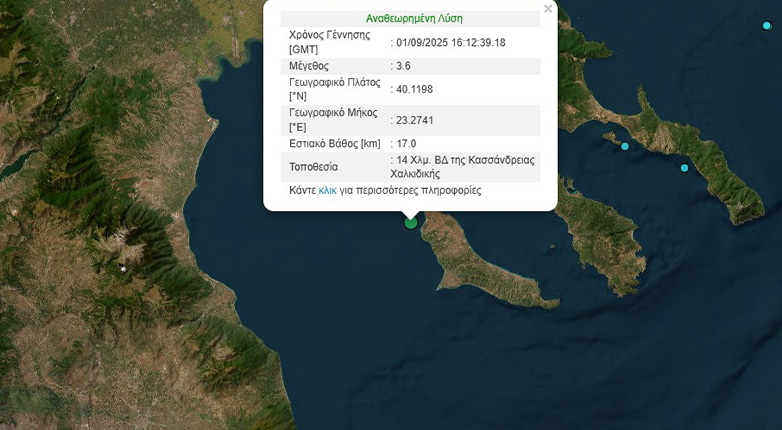Image resolution: width=782 pixels, height=430 pixels.
Task: Click the 'Μέγεθος' label
Action: coord(309,66)
